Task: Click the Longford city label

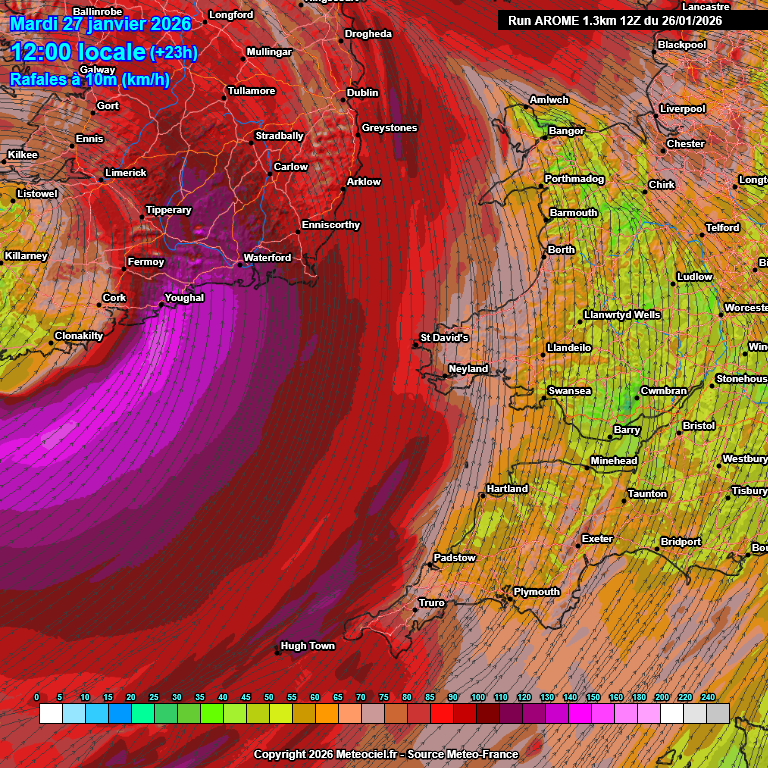Action: coord(231,15)
